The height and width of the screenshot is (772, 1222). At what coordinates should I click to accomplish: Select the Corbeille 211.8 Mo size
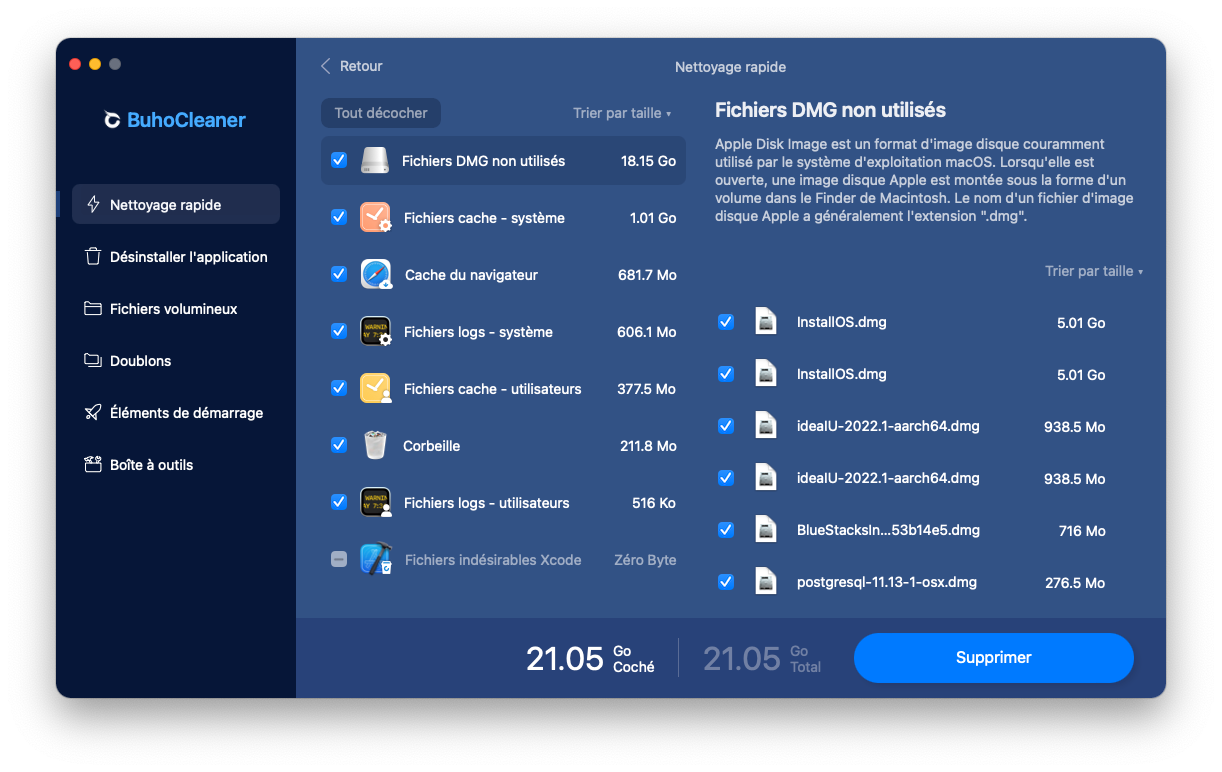point(648,446)
